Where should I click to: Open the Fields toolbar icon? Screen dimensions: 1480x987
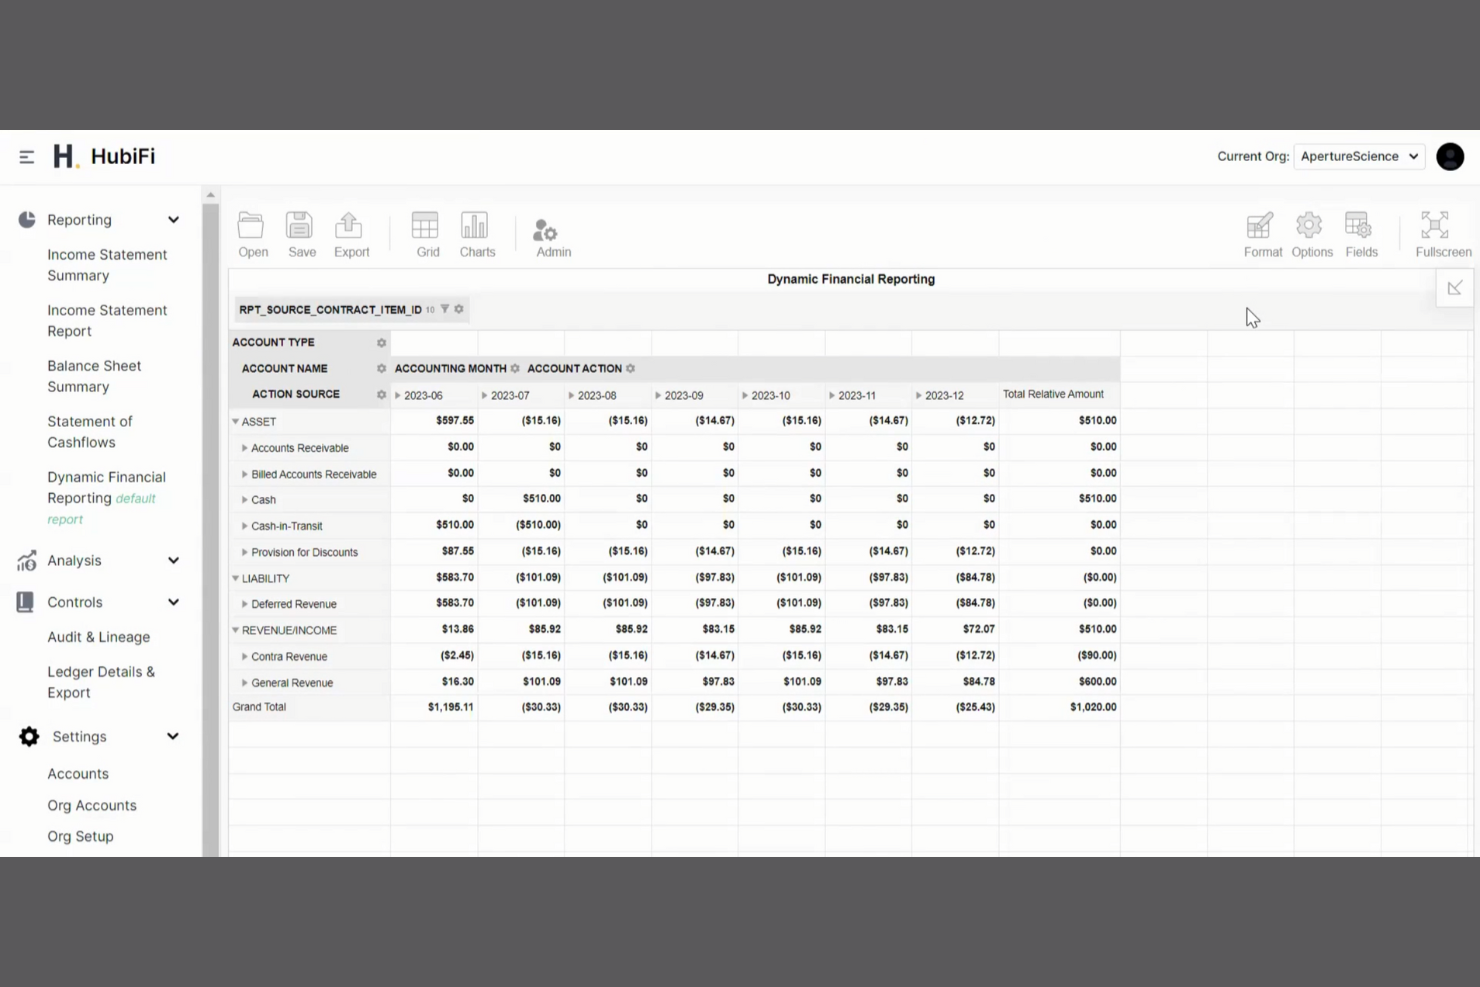click(1360, 235)
